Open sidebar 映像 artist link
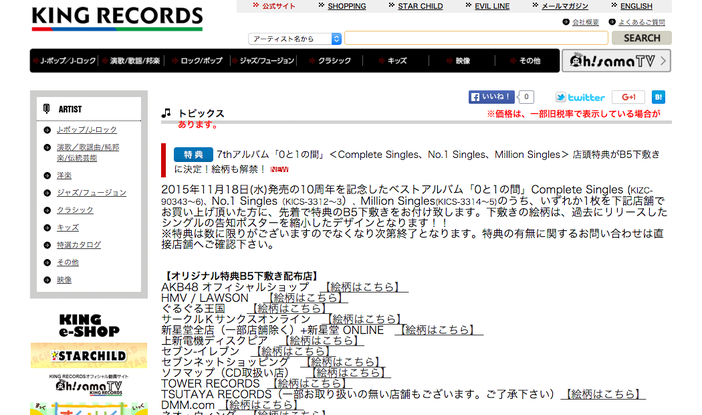This screenshot has width=702, height=415. click(x=64, y=280)
